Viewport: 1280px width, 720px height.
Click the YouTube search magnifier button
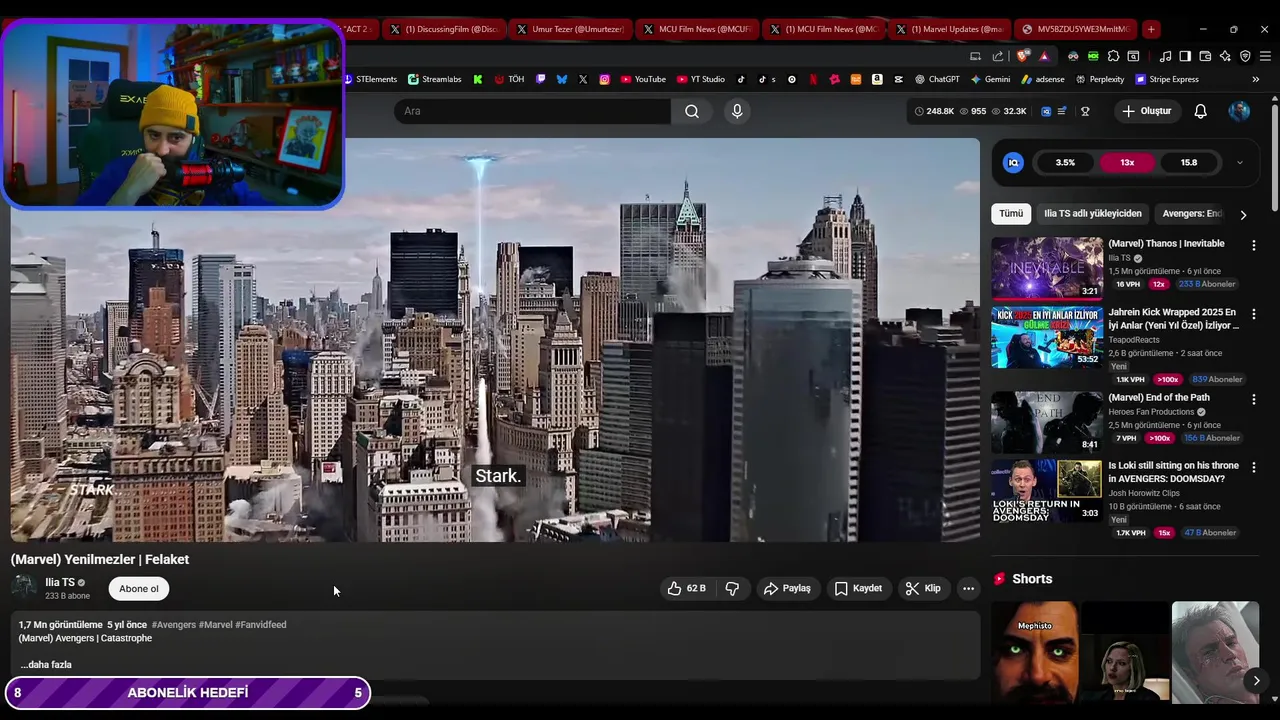[x=692, y=111]
